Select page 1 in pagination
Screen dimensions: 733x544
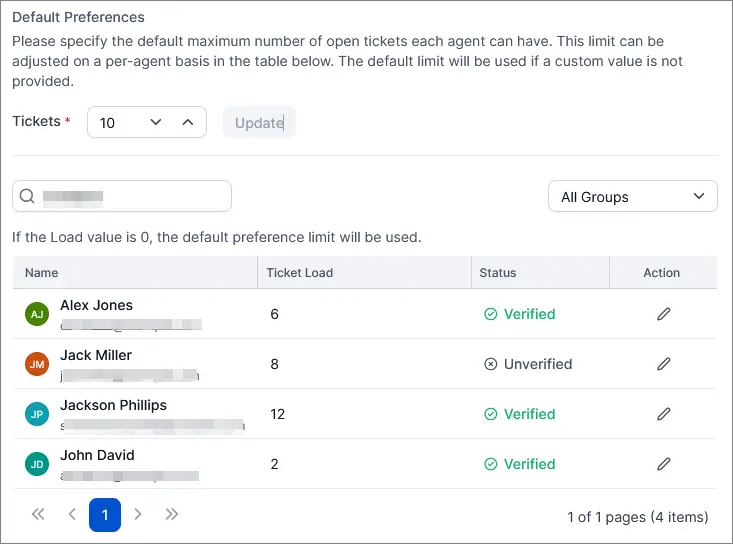(105, 515)
